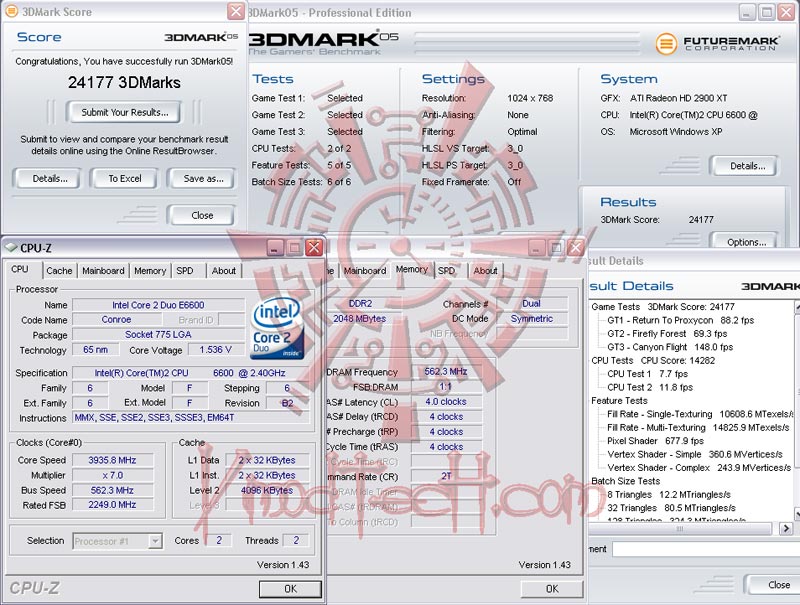Image resolution: width=800 pixels, height=605 pixels.
Task: Select GT1 - Return To Proxycon row
Action: coord(680,320)
